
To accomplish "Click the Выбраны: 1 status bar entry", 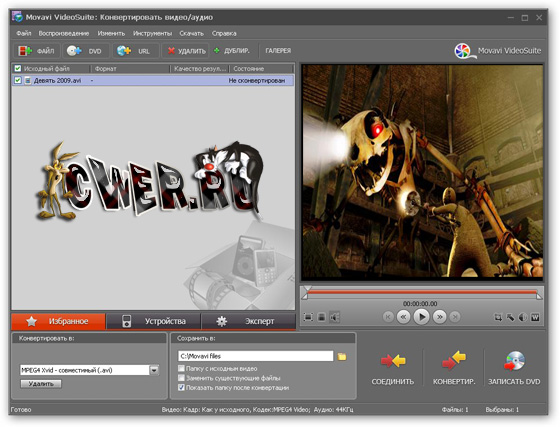I will (x=502, y=410).
